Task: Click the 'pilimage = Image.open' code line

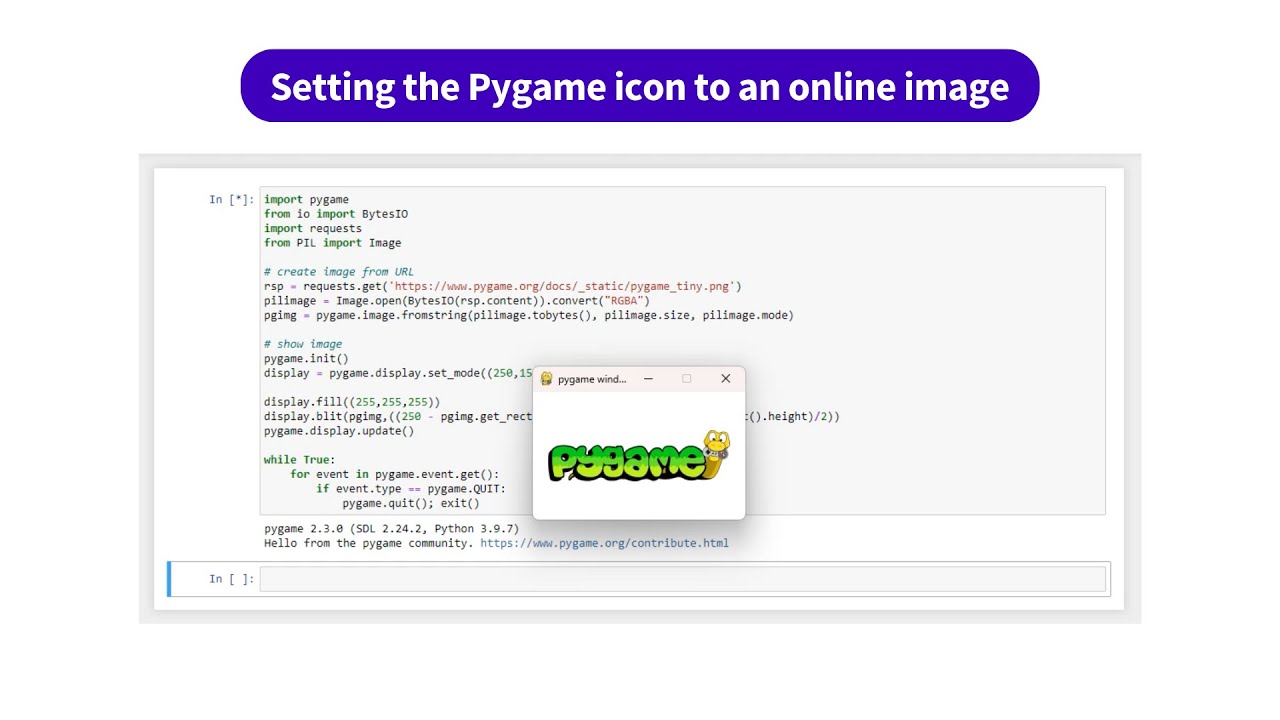Action: [457, 300]
